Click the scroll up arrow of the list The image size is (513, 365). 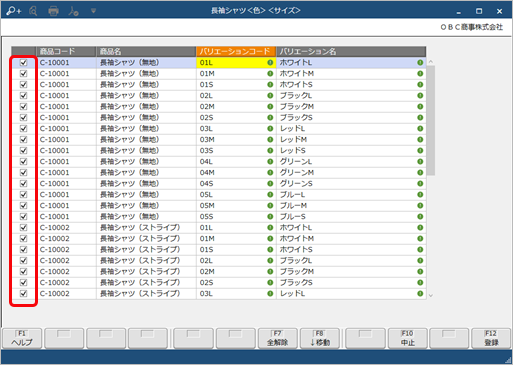pyautogui.click(x=431, y=62)
